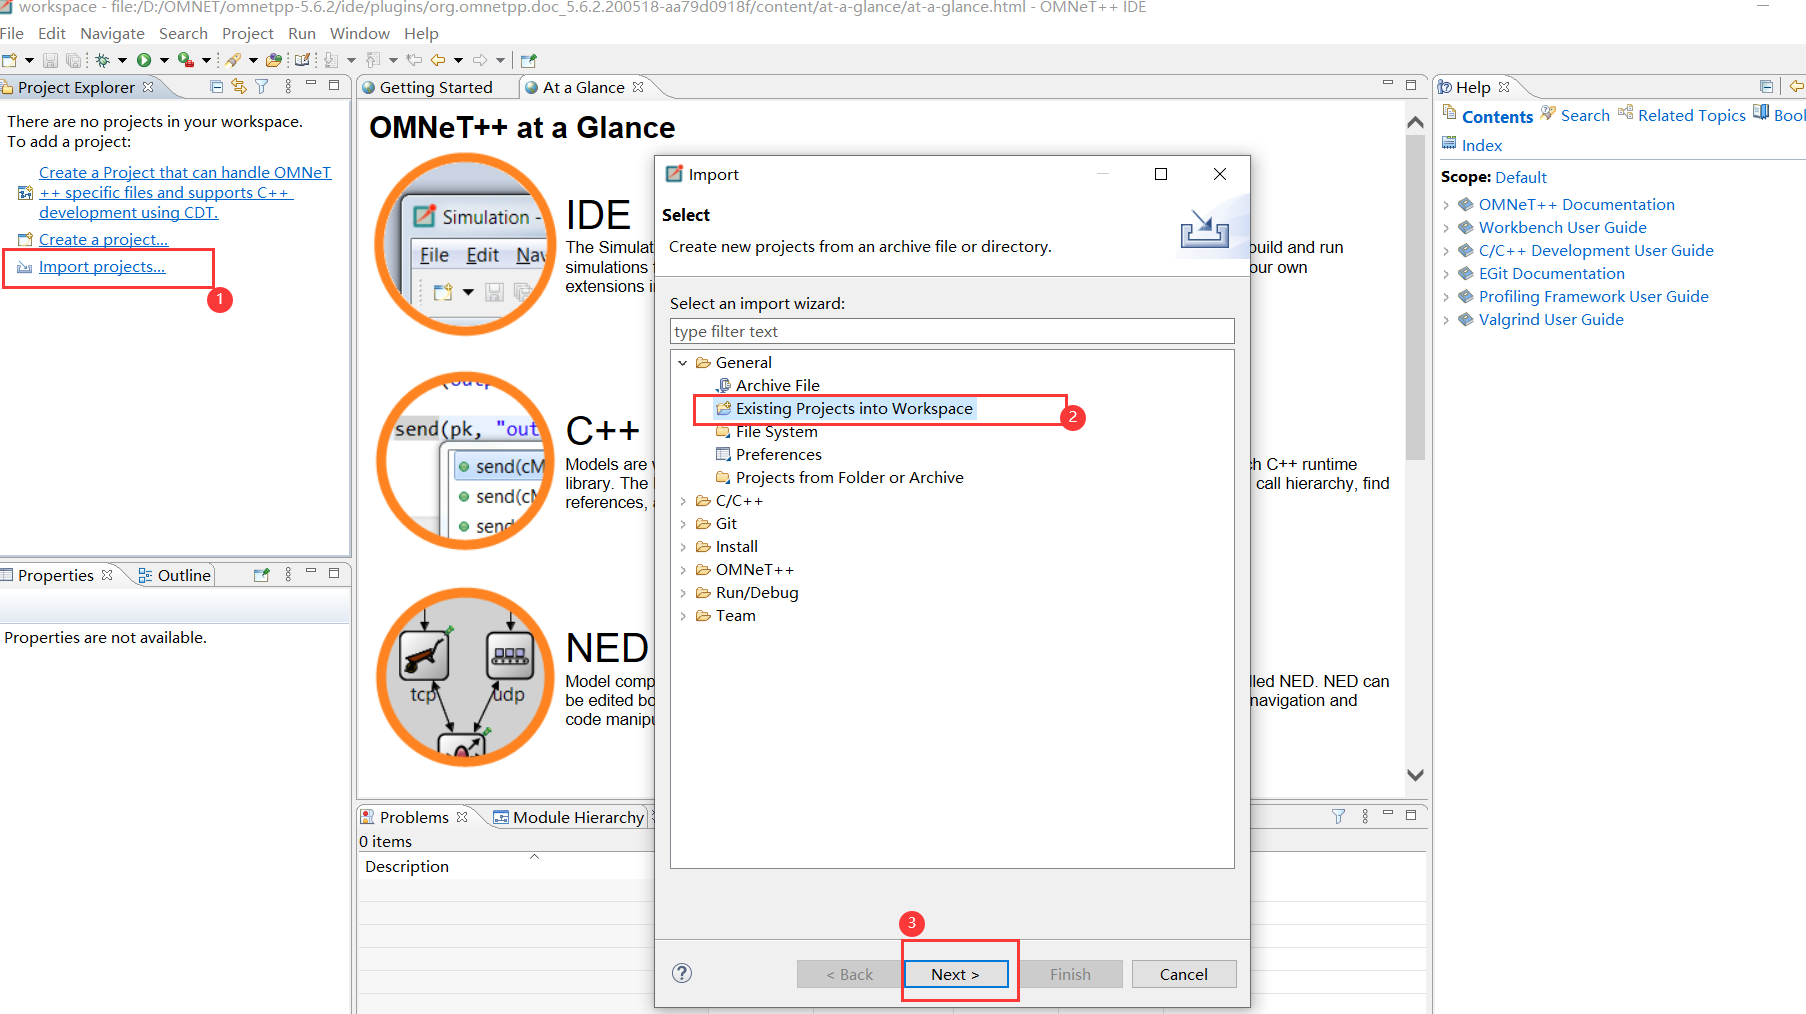
Task: Open the Properties view menu dots
Action: click(x=287, y=574)
